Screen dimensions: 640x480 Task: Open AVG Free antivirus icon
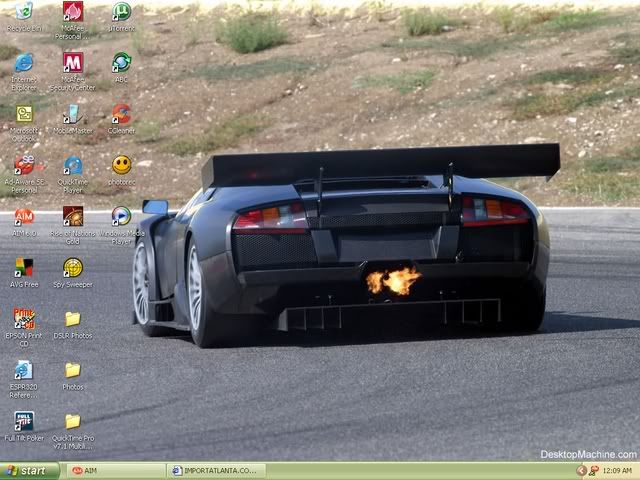click(x=24, y=267)
